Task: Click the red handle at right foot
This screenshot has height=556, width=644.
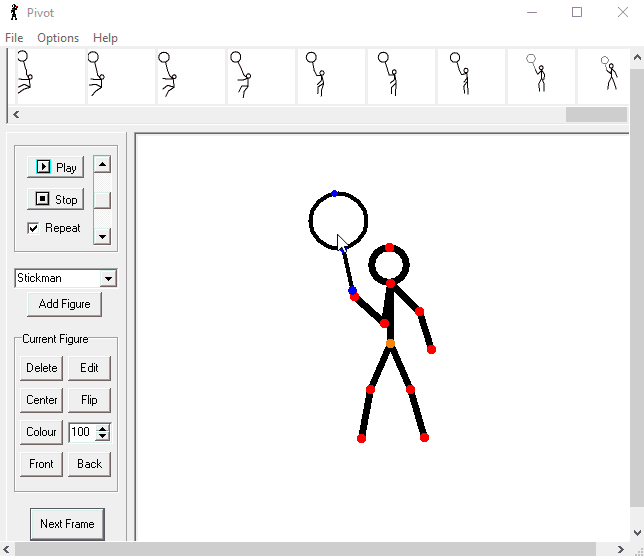Action: point(425,438)
